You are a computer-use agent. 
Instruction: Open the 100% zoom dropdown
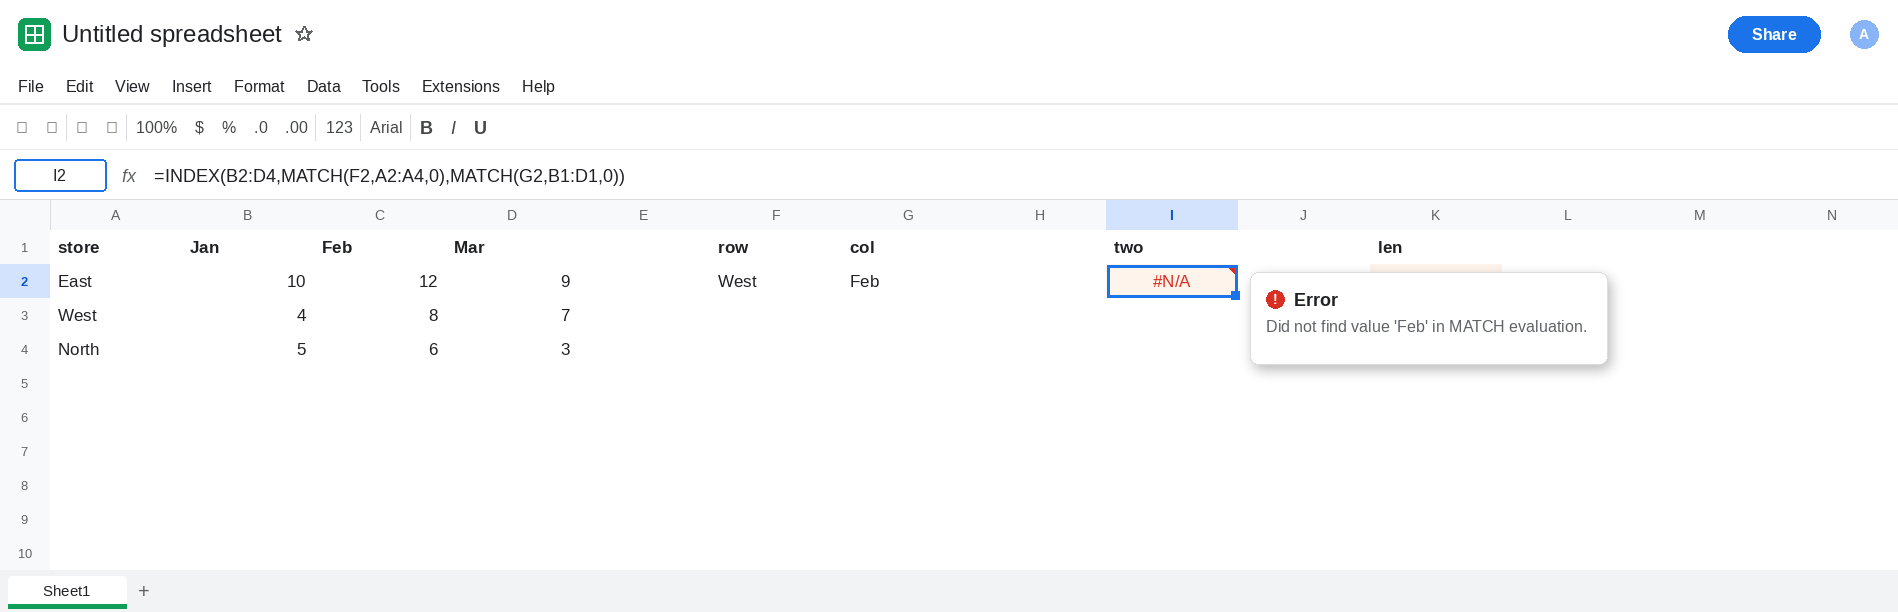coord(156,127)
